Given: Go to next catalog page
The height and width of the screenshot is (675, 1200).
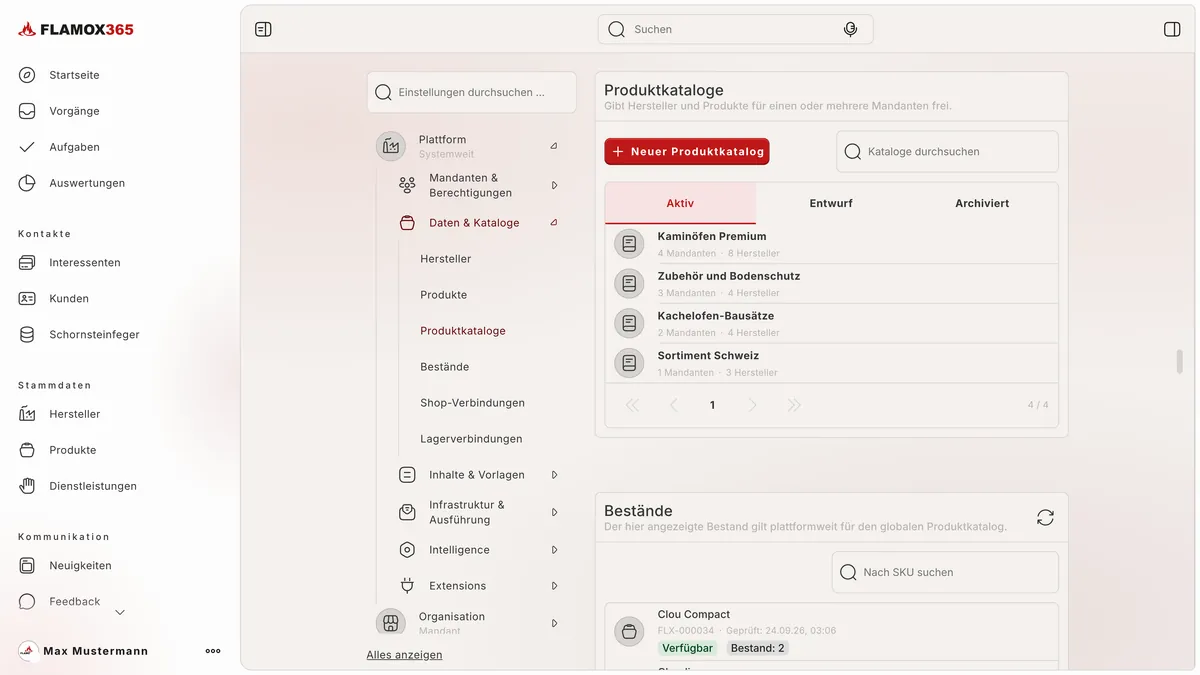Looking at the screenshot, I should click(753, 405).
